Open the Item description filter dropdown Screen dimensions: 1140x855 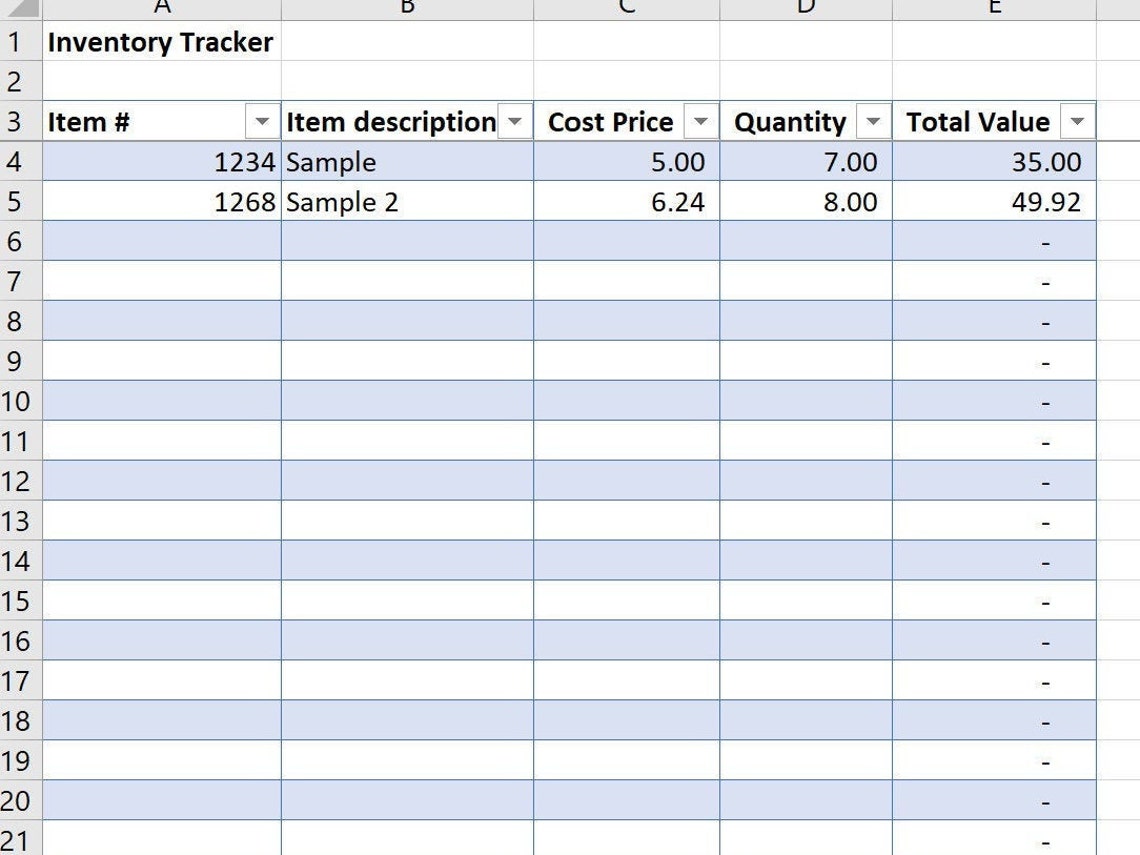pos(514,121)
